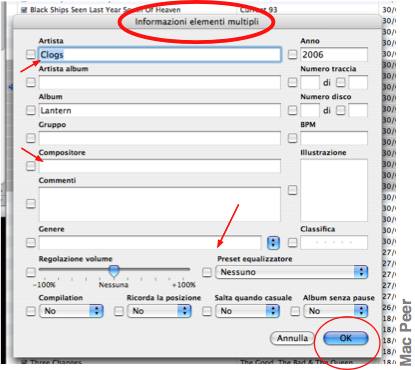Screen dimensions: 415x370
Task: Click the Illustrazione artwork well
Action: [x=334, y=190]
